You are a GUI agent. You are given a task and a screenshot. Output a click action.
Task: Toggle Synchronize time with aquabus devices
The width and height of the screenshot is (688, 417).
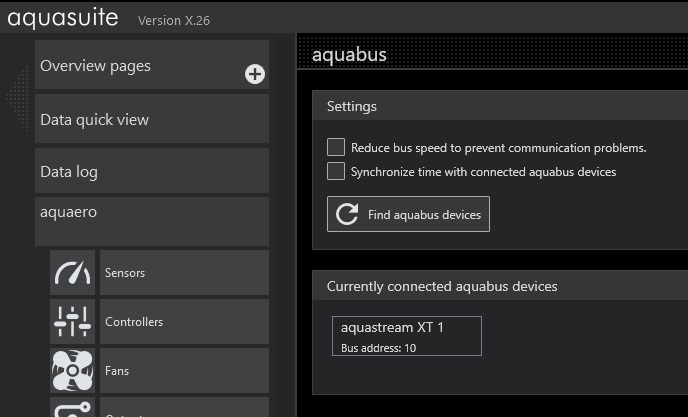(x=336, y=171)
